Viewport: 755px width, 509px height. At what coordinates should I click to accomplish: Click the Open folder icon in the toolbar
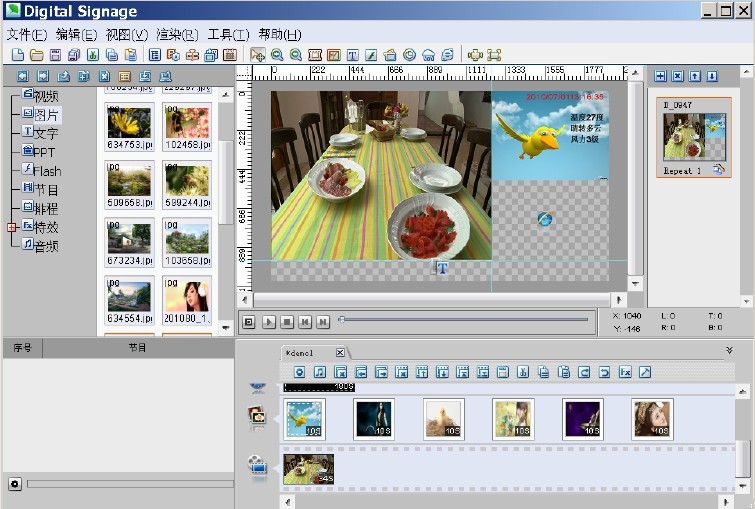(x=37, y=55)
